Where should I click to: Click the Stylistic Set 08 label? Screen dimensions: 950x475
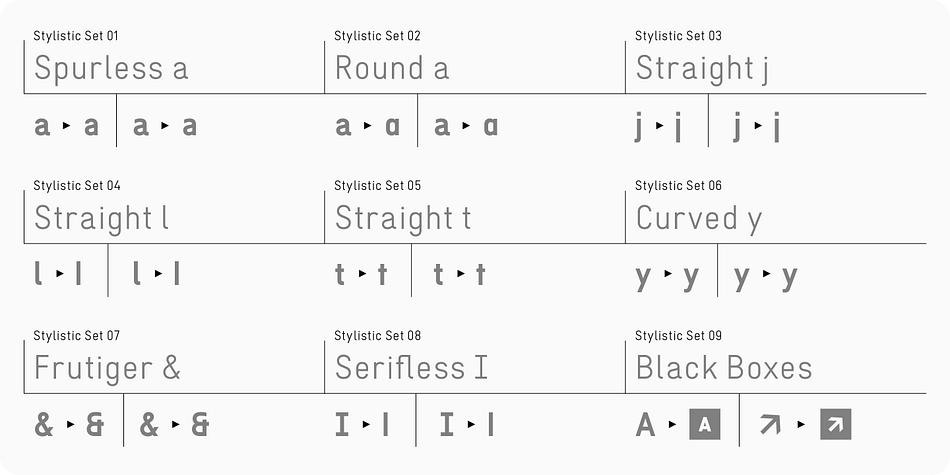coord(377,336)
